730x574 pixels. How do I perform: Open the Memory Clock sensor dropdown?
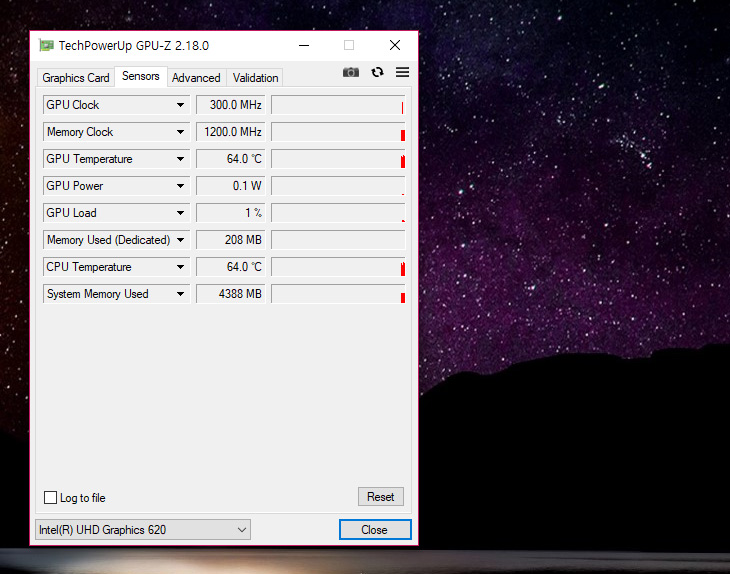click(x=180, y=132)
